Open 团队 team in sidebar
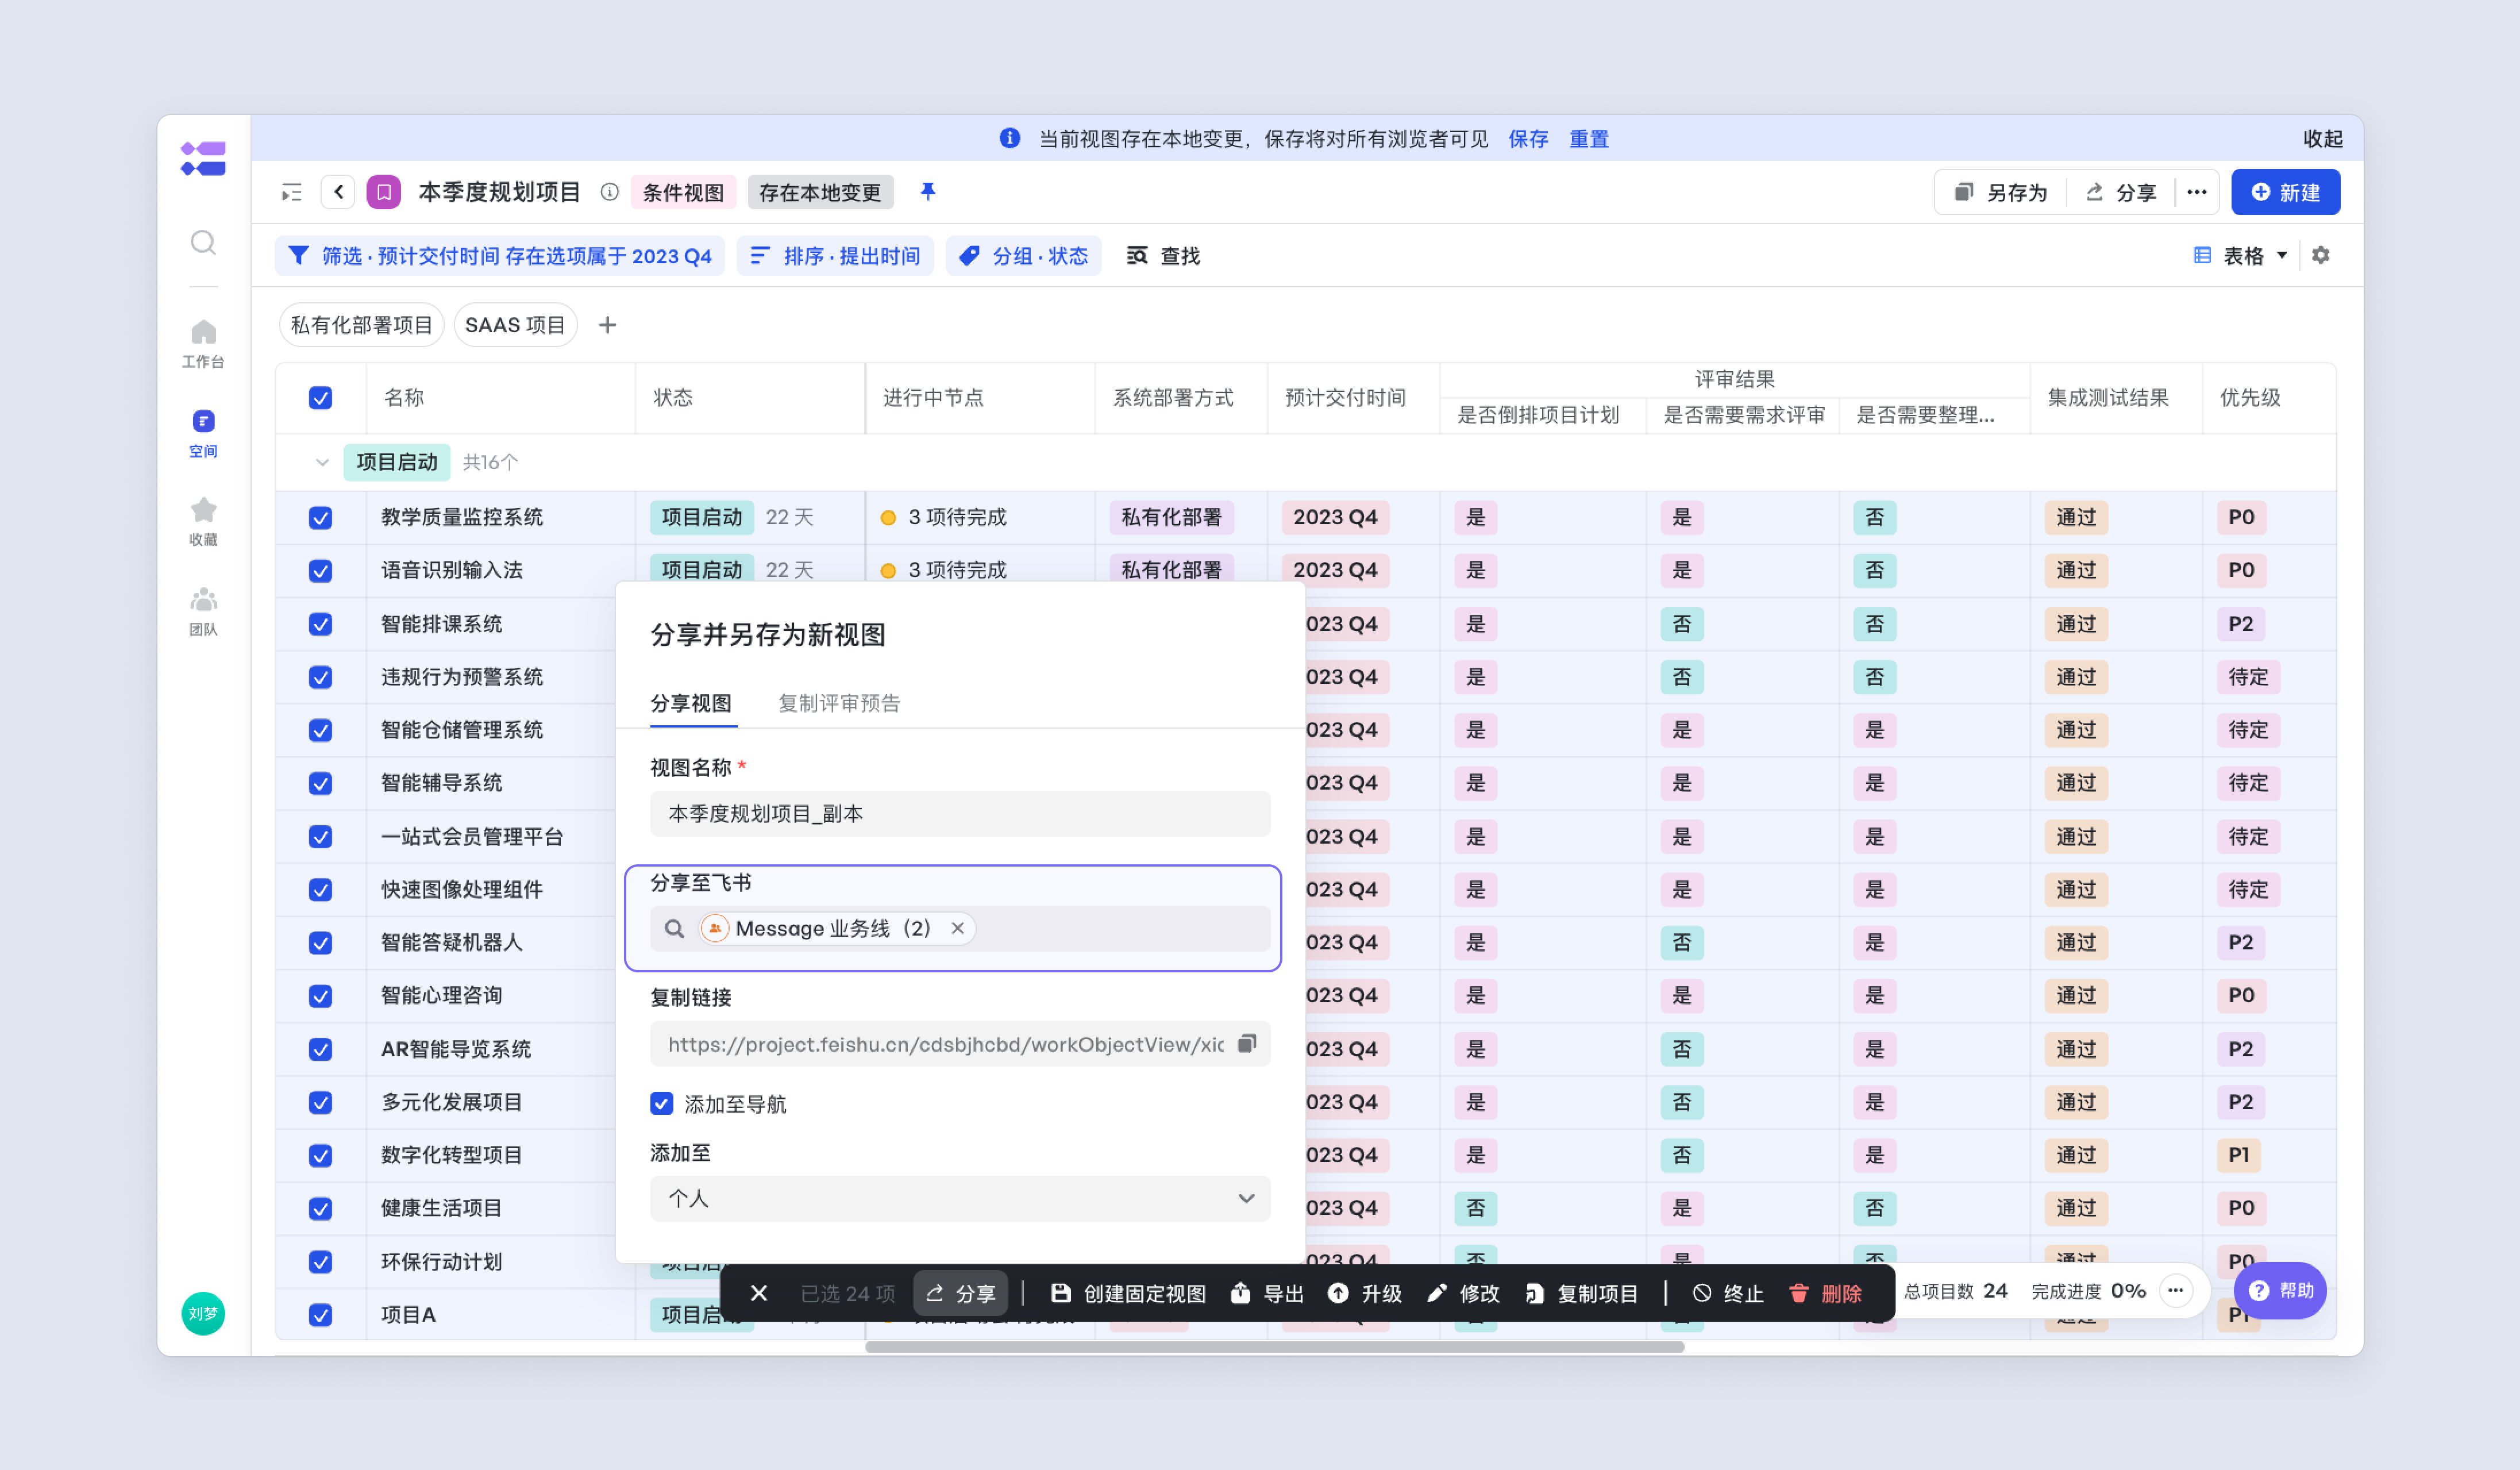Screen dimensions: 2520x1470 point(203,612)
